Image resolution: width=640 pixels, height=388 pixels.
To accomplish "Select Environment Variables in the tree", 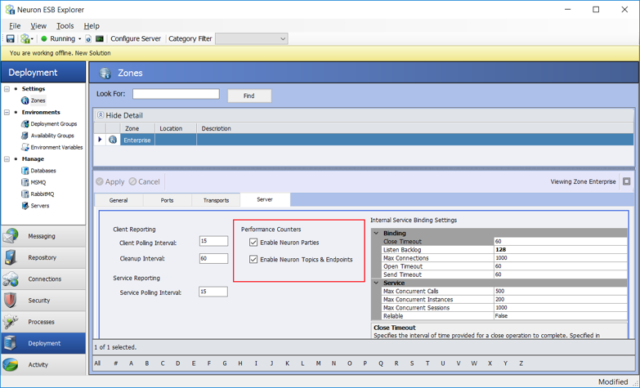I will [x=56, y=147].
